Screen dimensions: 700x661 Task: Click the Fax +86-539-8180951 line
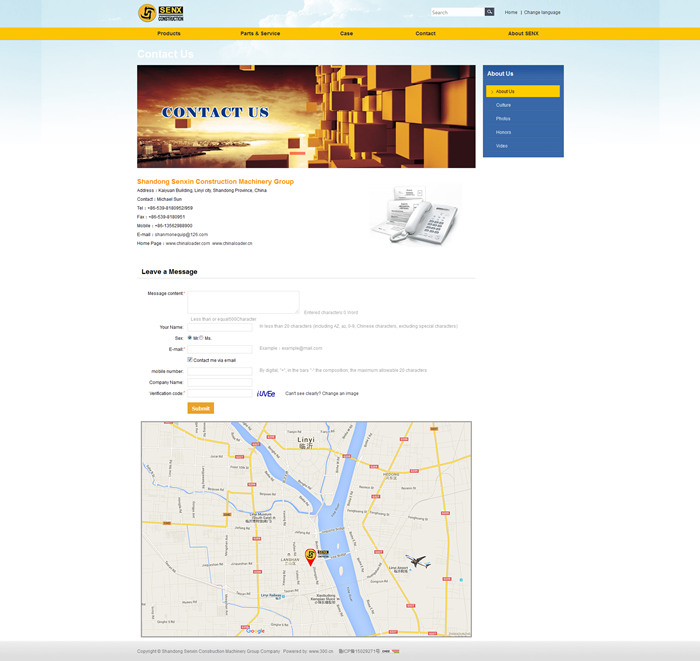pos(161,217)
